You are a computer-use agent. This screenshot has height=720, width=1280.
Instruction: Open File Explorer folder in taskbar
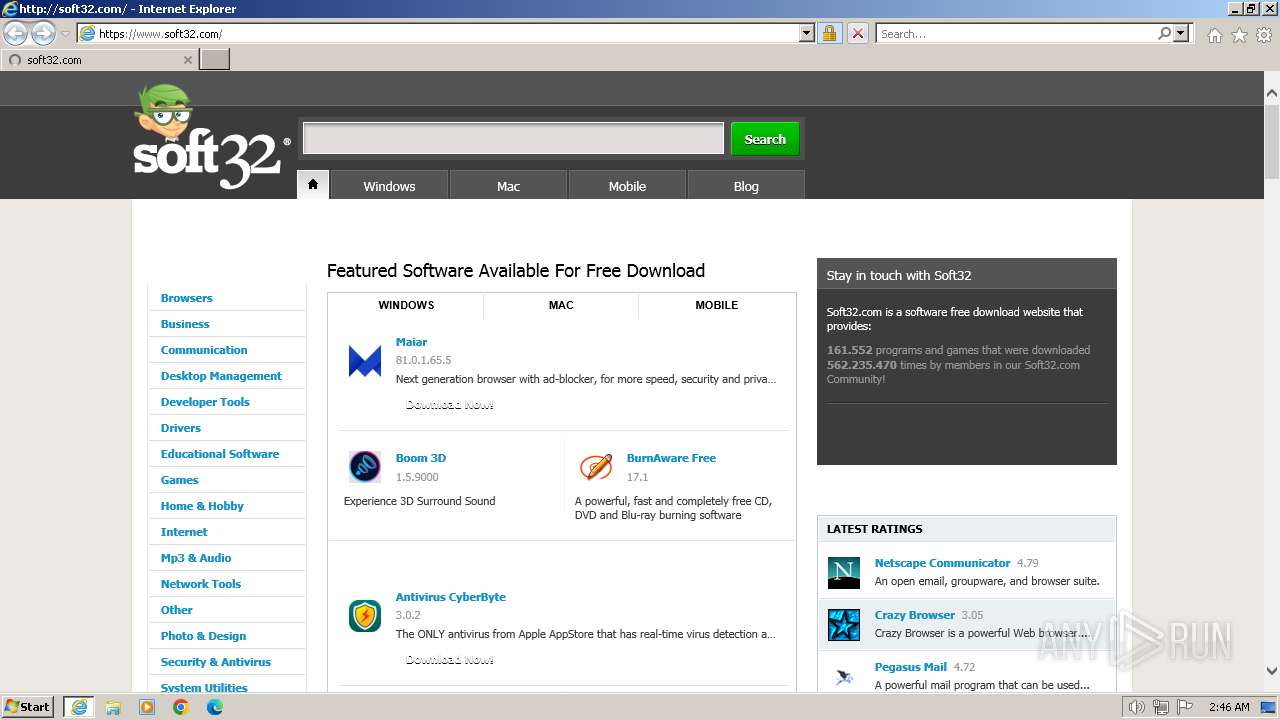click(x=113, y=707)
